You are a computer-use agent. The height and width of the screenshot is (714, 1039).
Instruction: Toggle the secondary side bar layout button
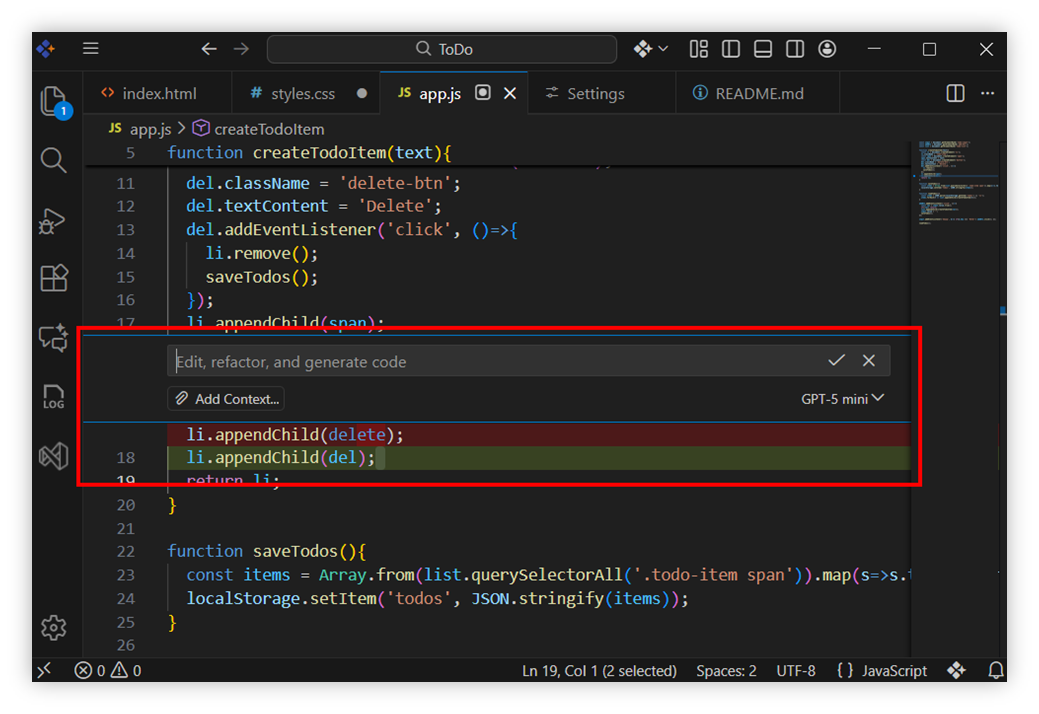[x=795, y=49]
